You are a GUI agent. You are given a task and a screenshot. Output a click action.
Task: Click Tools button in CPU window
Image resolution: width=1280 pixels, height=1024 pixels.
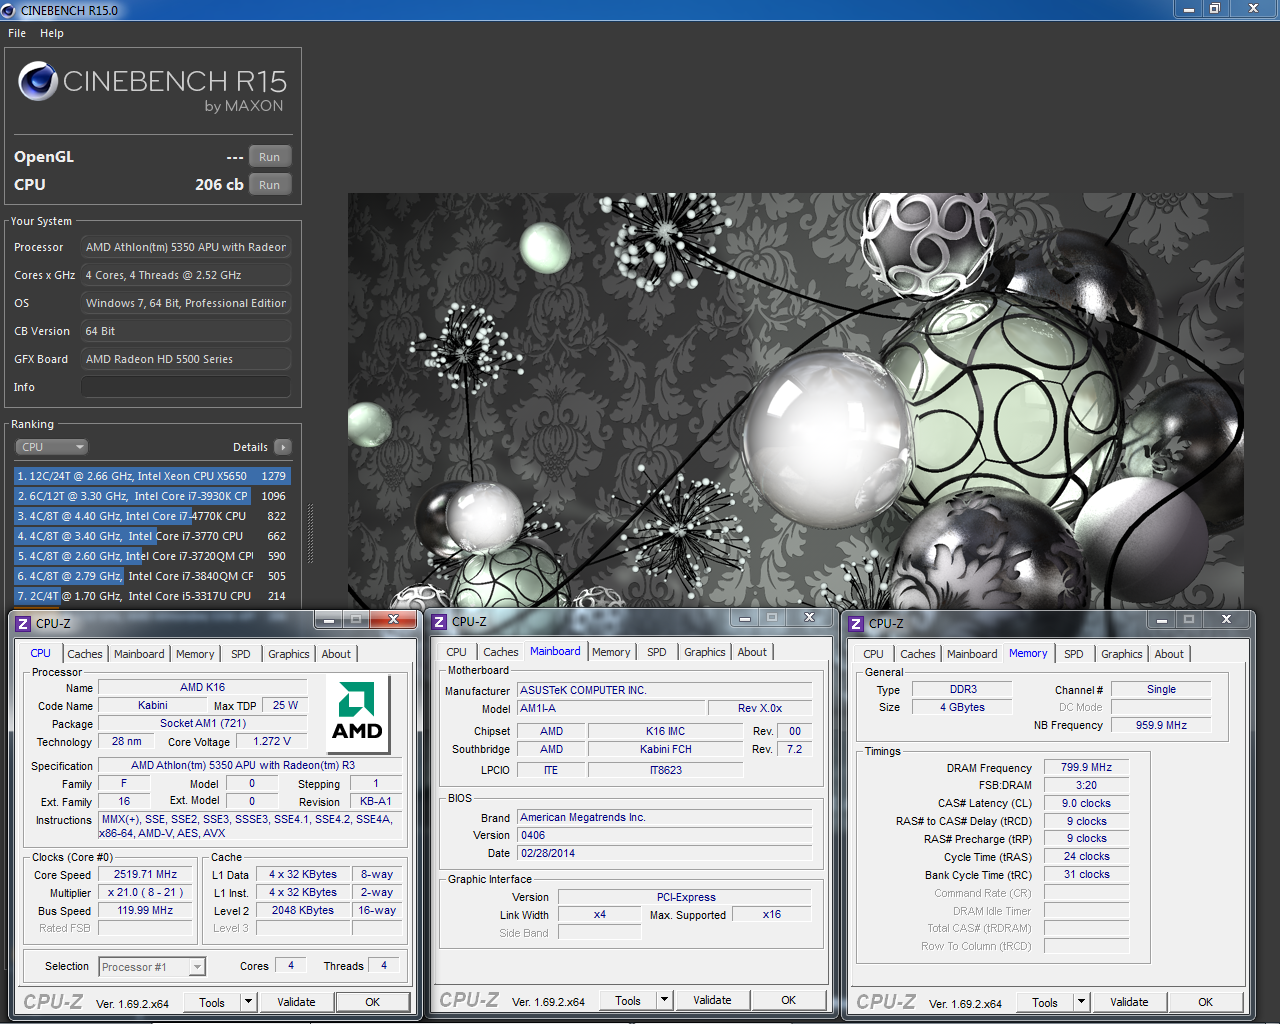click(x=212, y=1002)
